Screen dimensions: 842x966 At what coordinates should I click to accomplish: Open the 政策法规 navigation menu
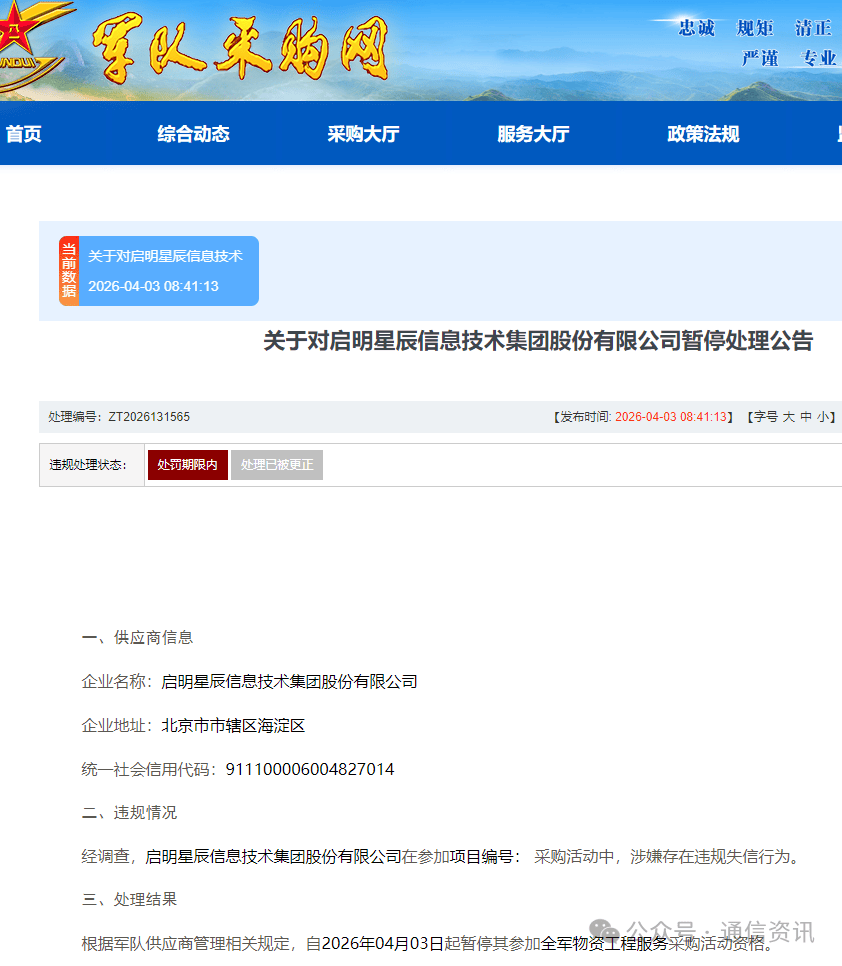(703, 133)
